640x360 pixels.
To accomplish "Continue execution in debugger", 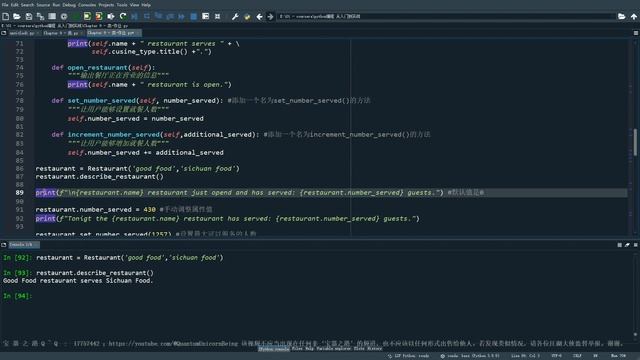I will point(182,16).
